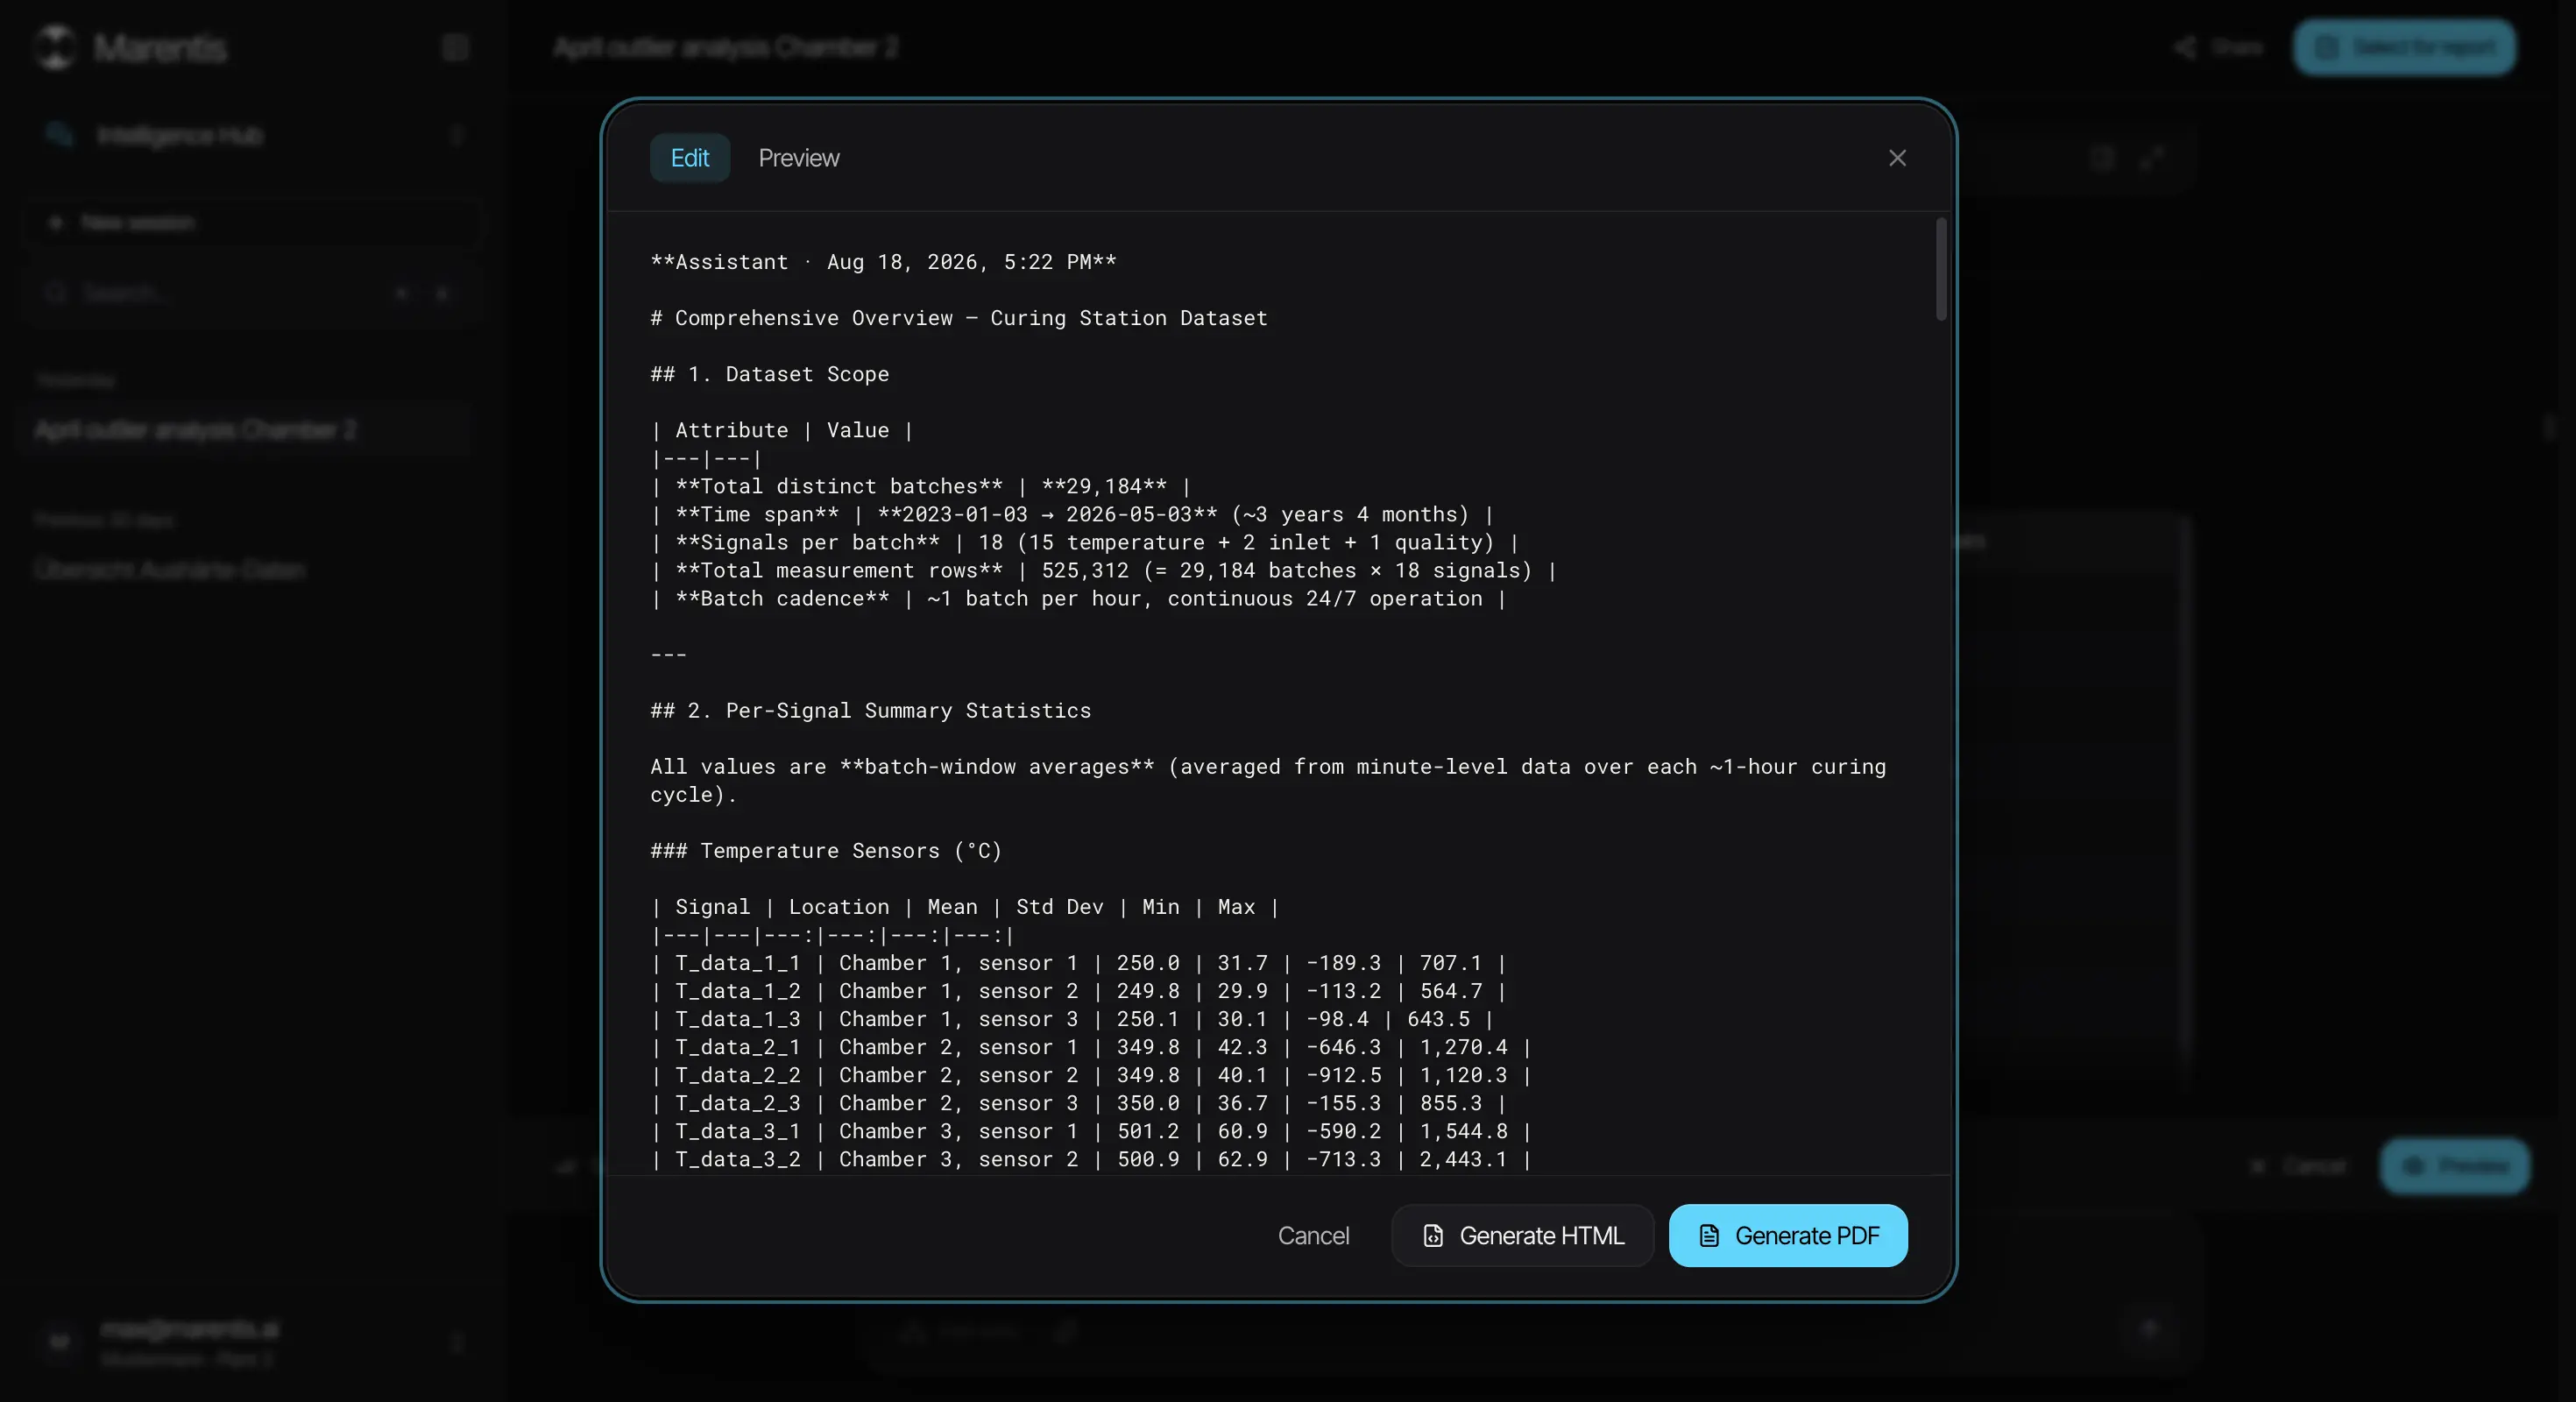Click the T_data_2_1 table row
Viewport: 2576px width, 1402px height.
point(1091,1046)
